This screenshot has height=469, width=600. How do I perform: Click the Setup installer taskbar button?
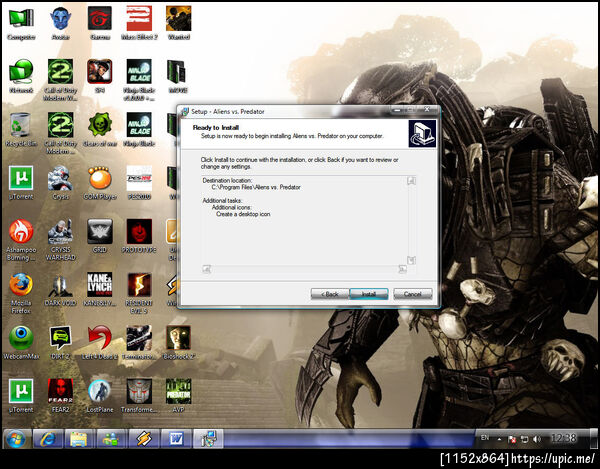[208, 438]
